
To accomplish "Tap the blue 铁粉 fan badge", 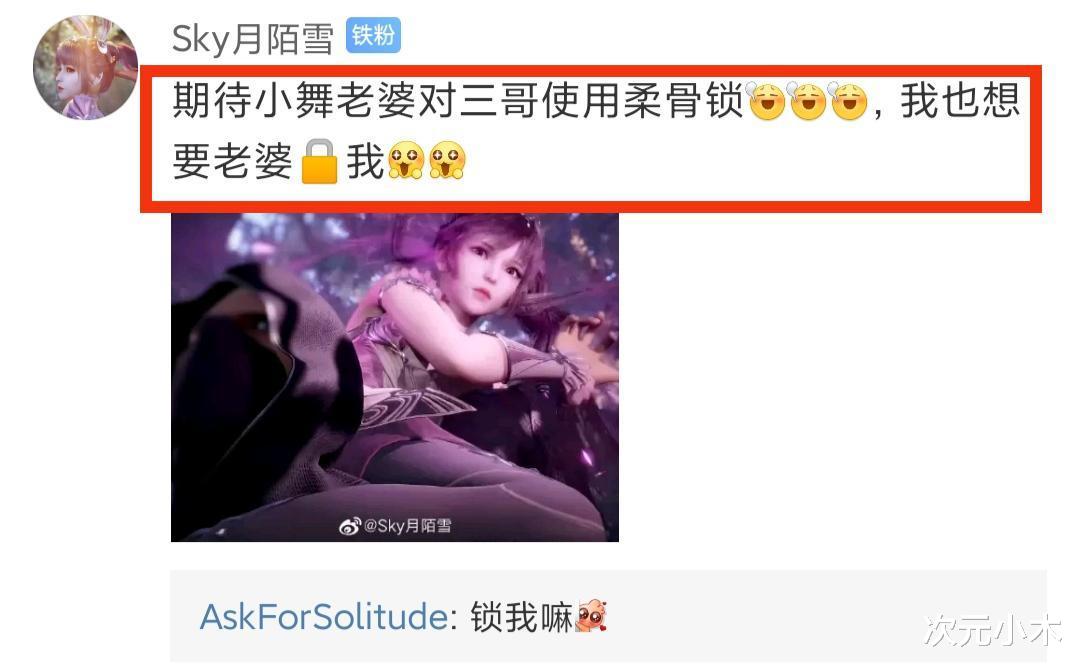I will [373, 35].
